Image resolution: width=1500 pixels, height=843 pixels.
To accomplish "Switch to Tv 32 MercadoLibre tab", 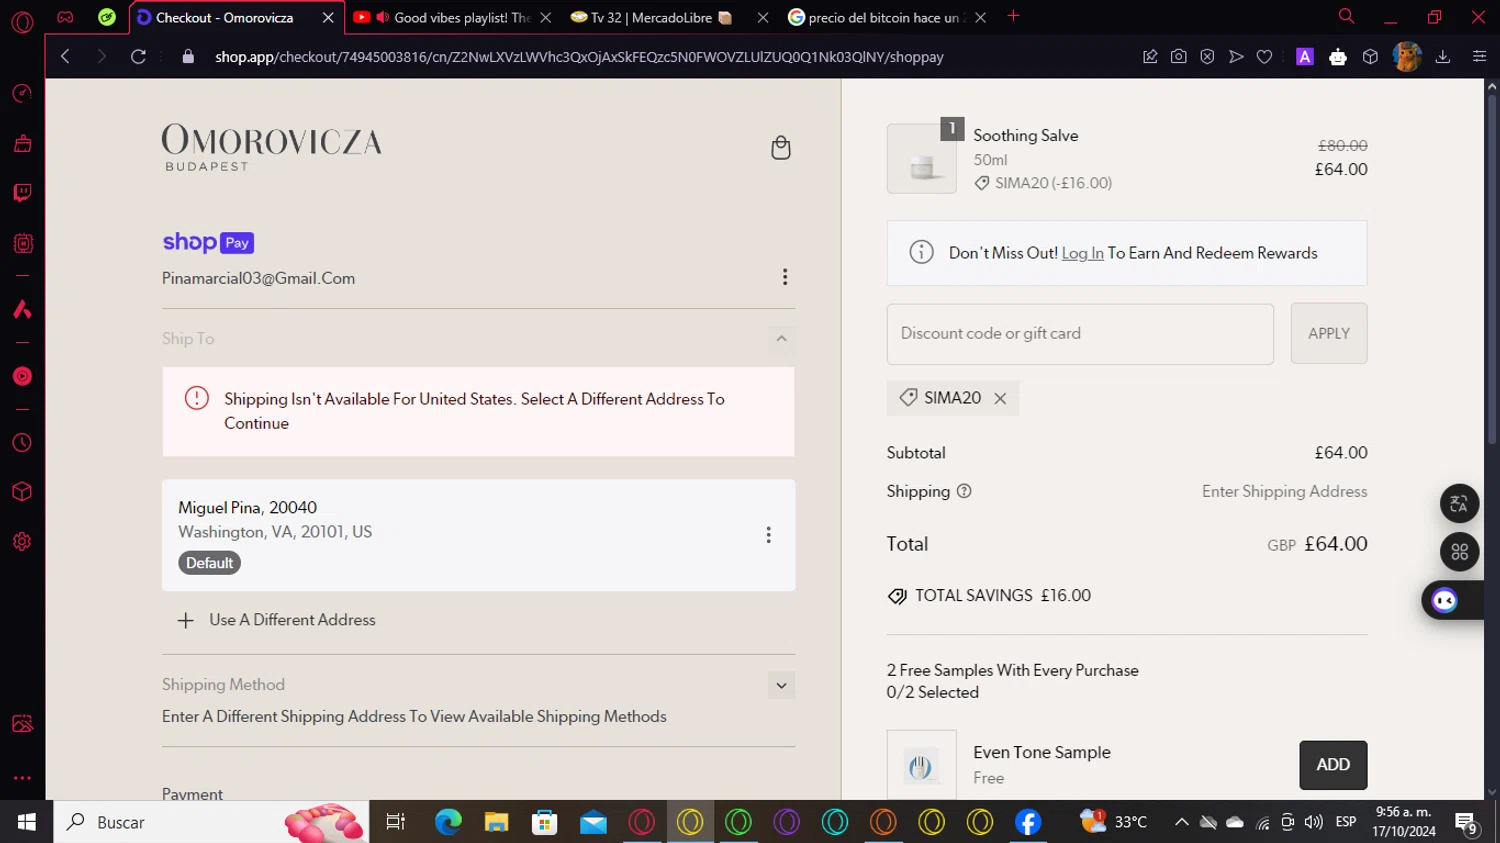I will click(660, 17).
